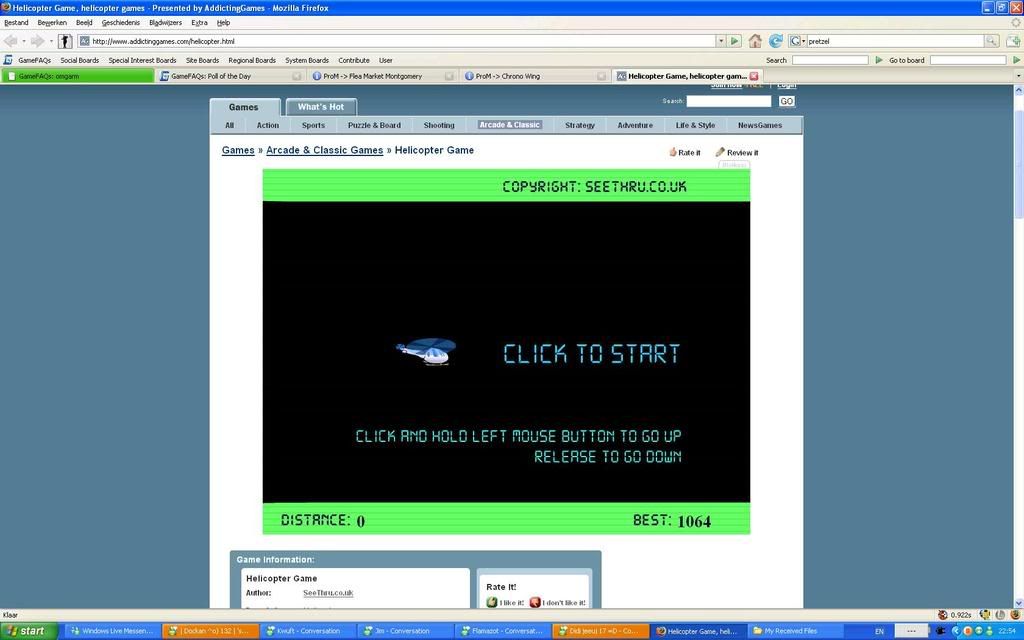Select the Puzzle & Board category
The image size is (1024, 640).
point(374,126)
